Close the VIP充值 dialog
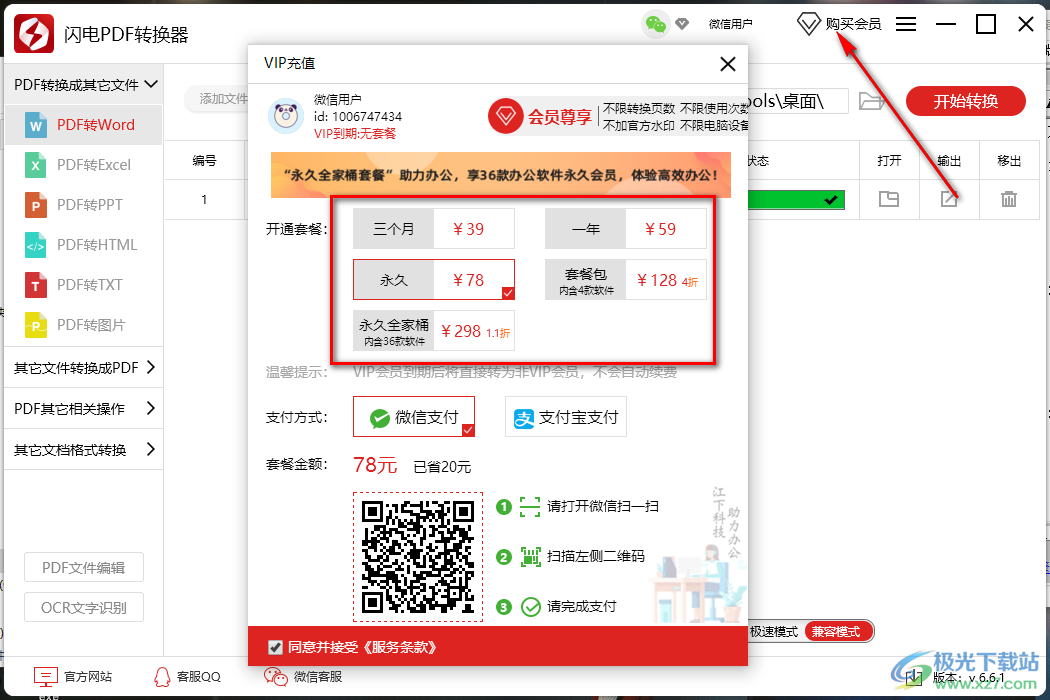1050x700 pixels. (x=727, y=64)
